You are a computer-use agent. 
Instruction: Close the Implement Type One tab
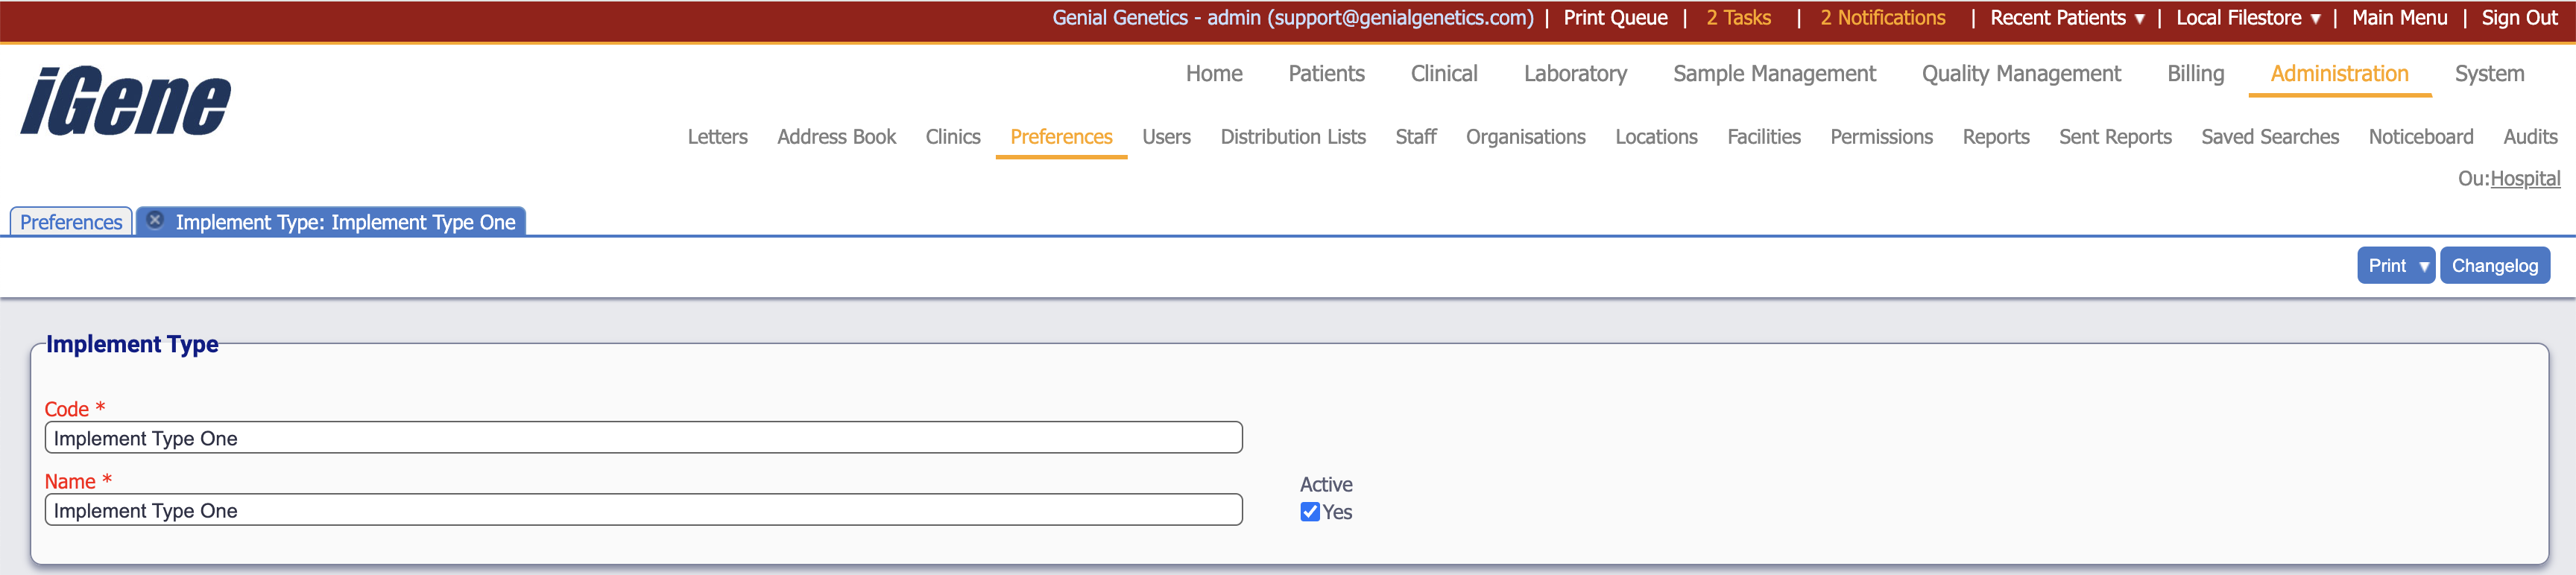(x=155, y=220)
